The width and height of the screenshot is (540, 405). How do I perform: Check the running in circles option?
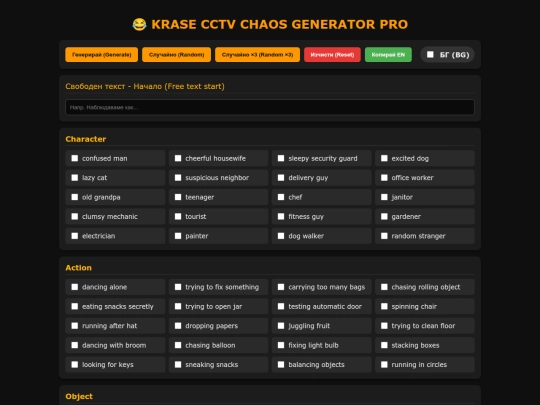pyautogui.click(x=384, y=364)
